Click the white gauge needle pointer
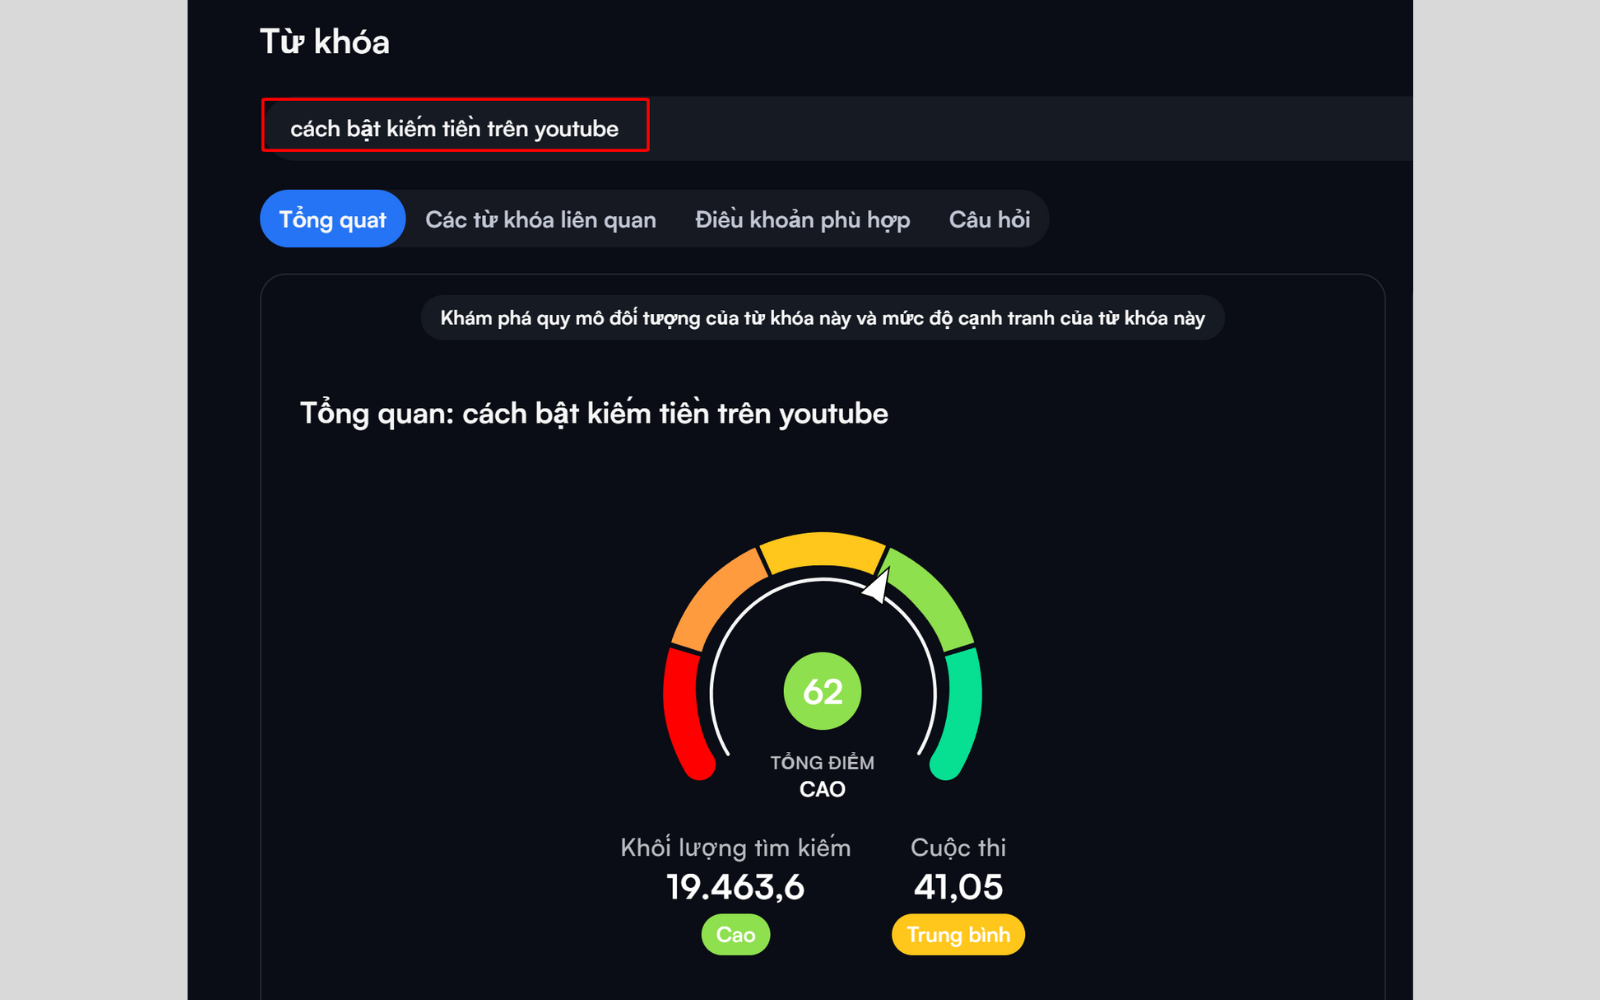Viewport: 1600px width, 1000px height. click(x=877, y=587)
